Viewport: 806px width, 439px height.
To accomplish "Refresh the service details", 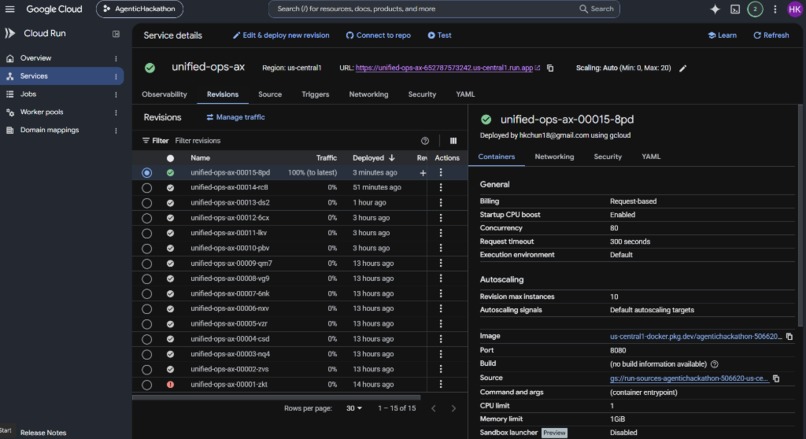I will pyautogui.click(x=771, y=35).
